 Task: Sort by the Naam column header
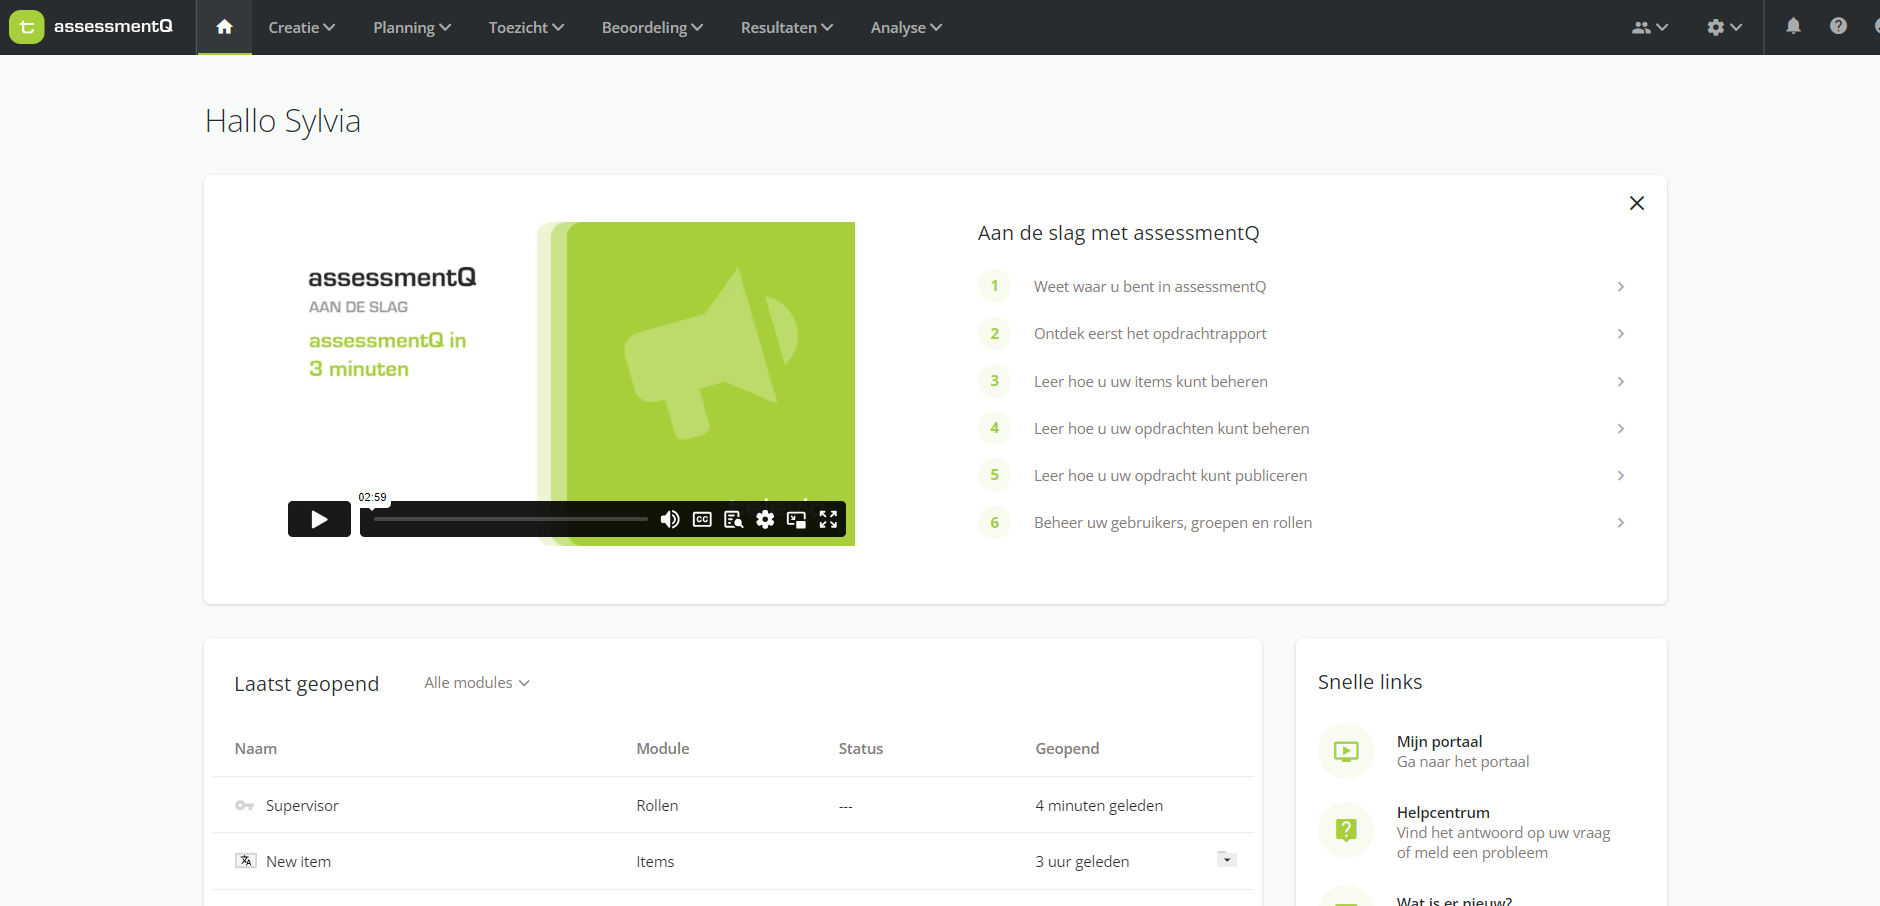click(x=256, y=748)
